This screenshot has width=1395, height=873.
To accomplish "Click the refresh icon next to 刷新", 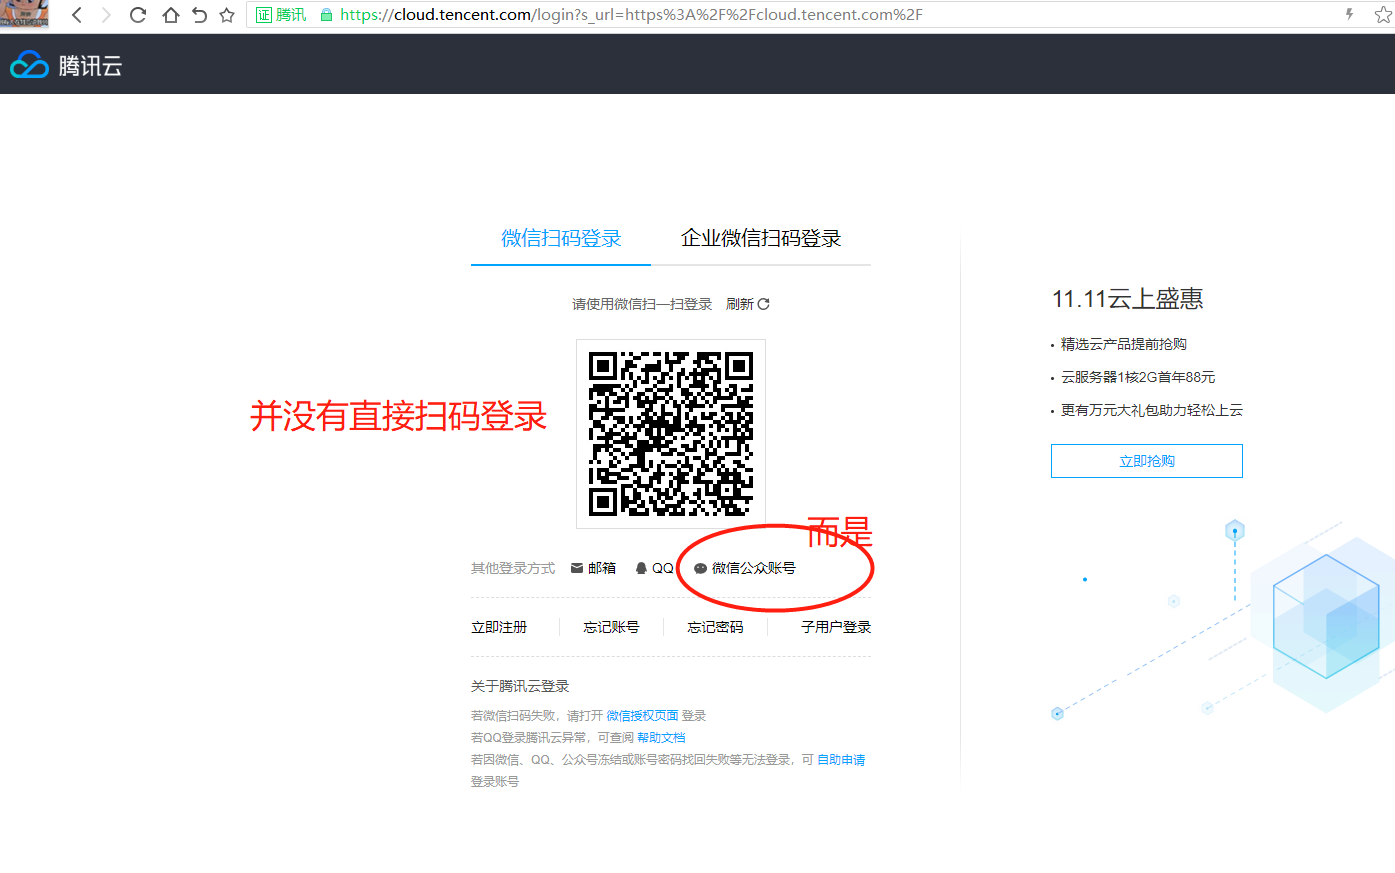I will tap(764, 304).
